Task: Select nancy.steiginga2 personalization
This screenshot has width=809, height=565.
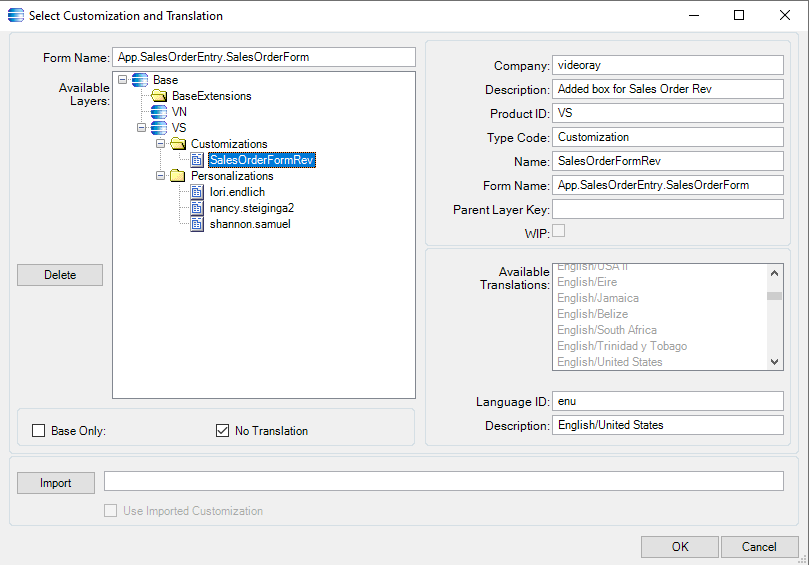Action: pos(252,208)
